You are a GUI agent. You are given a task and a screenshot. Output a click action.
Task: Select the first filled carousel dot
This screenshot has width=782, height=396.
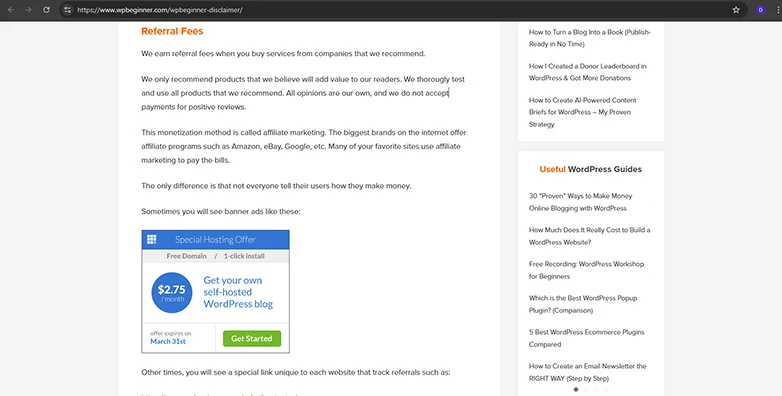[576, 390]
